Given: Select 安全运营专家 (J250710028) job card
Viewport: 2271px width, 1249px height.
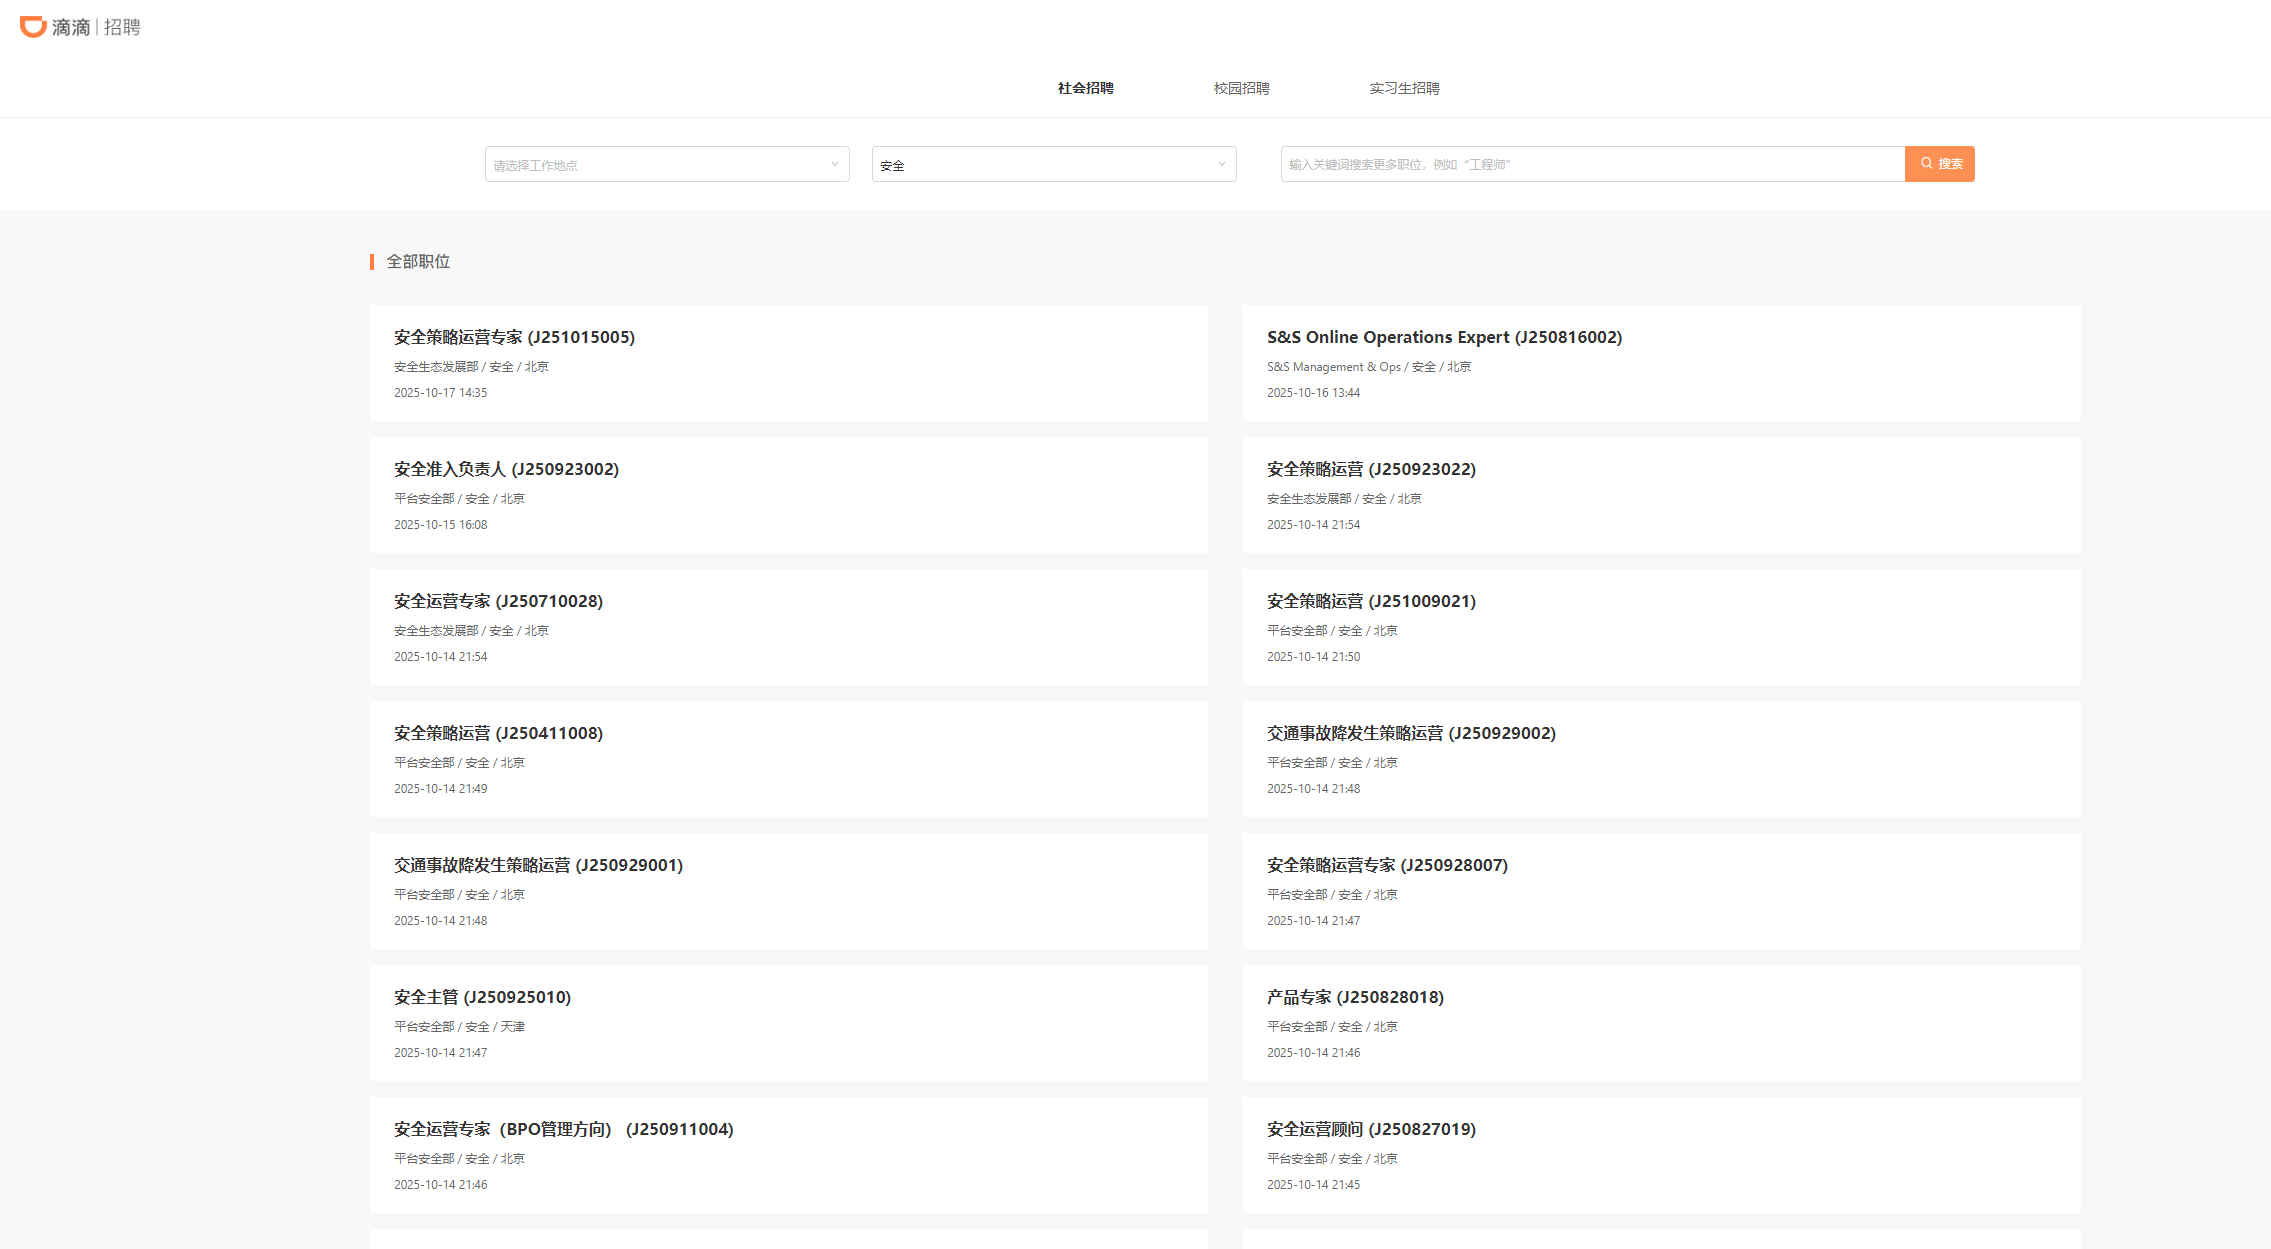Looking at the screenshot, I should (x=498, y=602).
